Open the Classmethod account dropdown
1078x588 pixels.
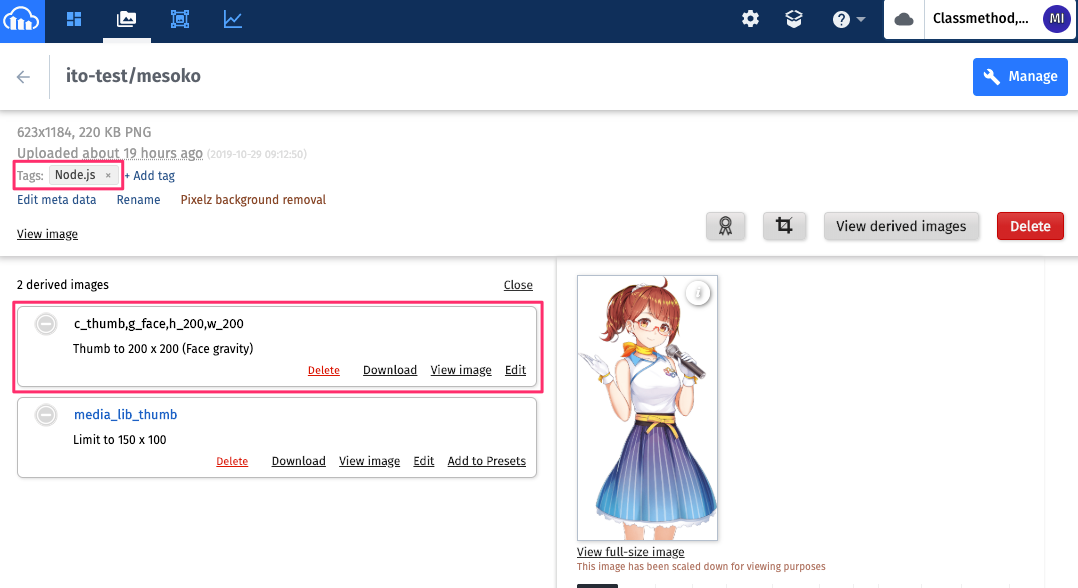(980, 19)
